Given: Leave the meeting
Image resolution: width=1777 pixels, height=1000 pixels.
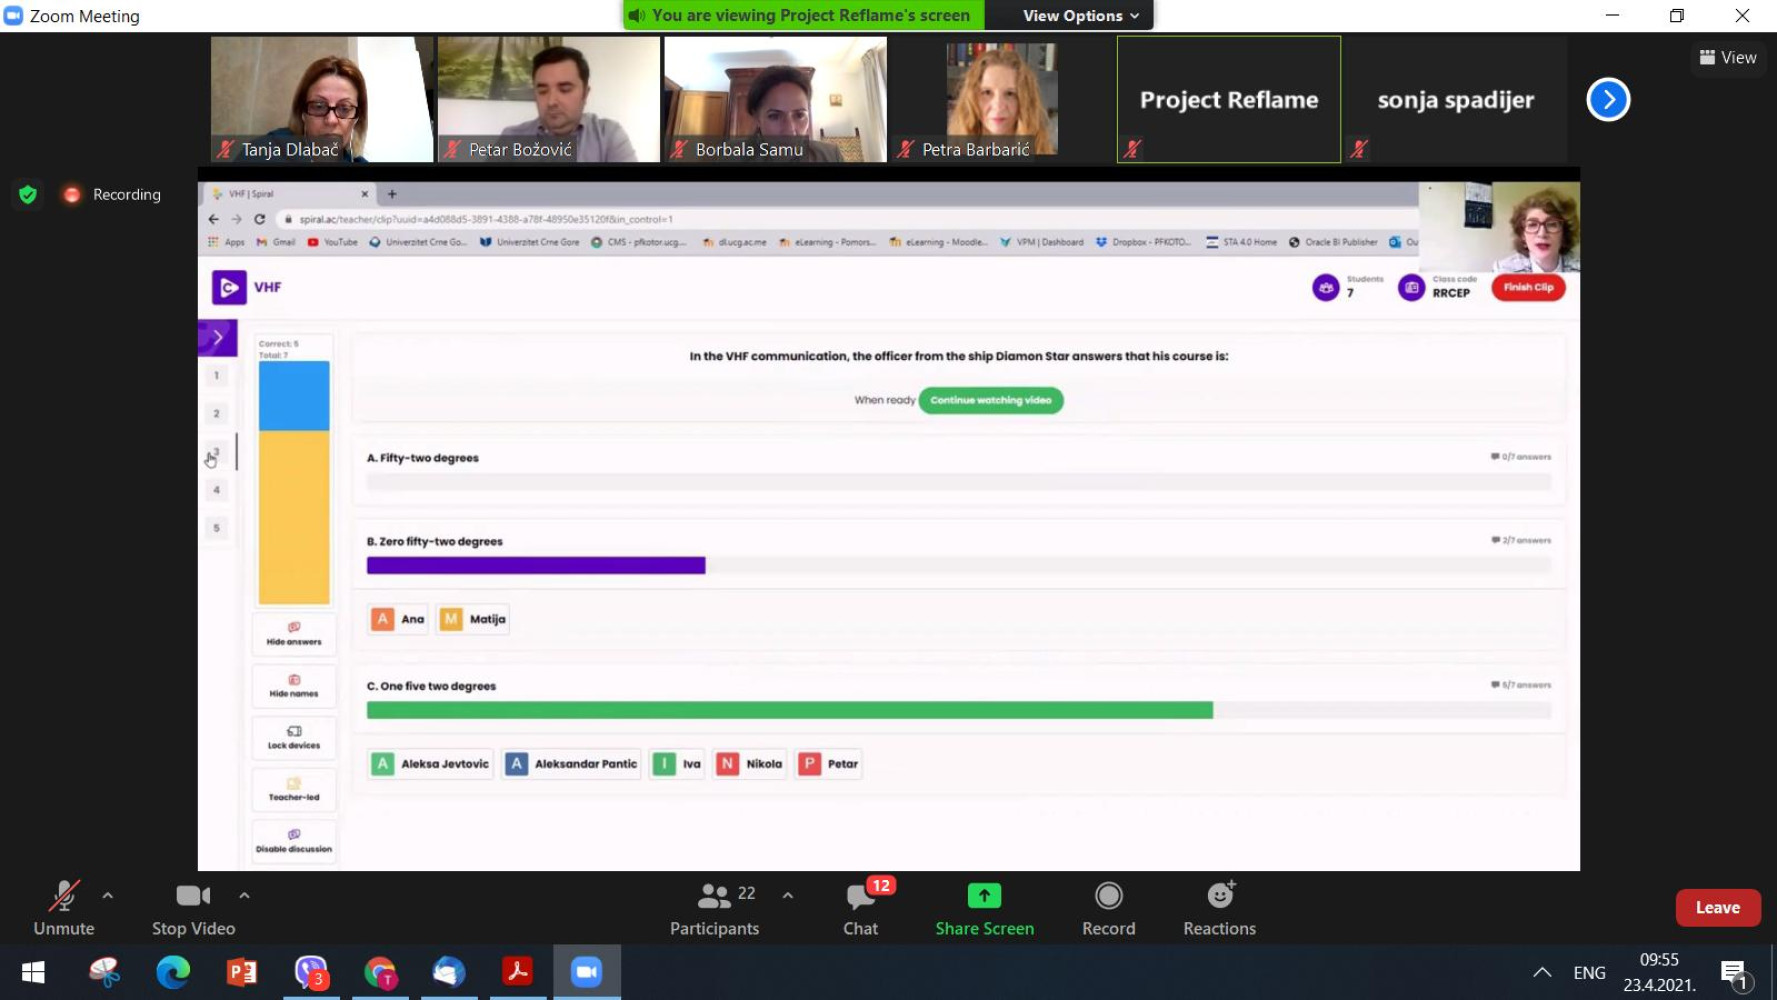Looking at the screenshot, I should click(1717, 908).
